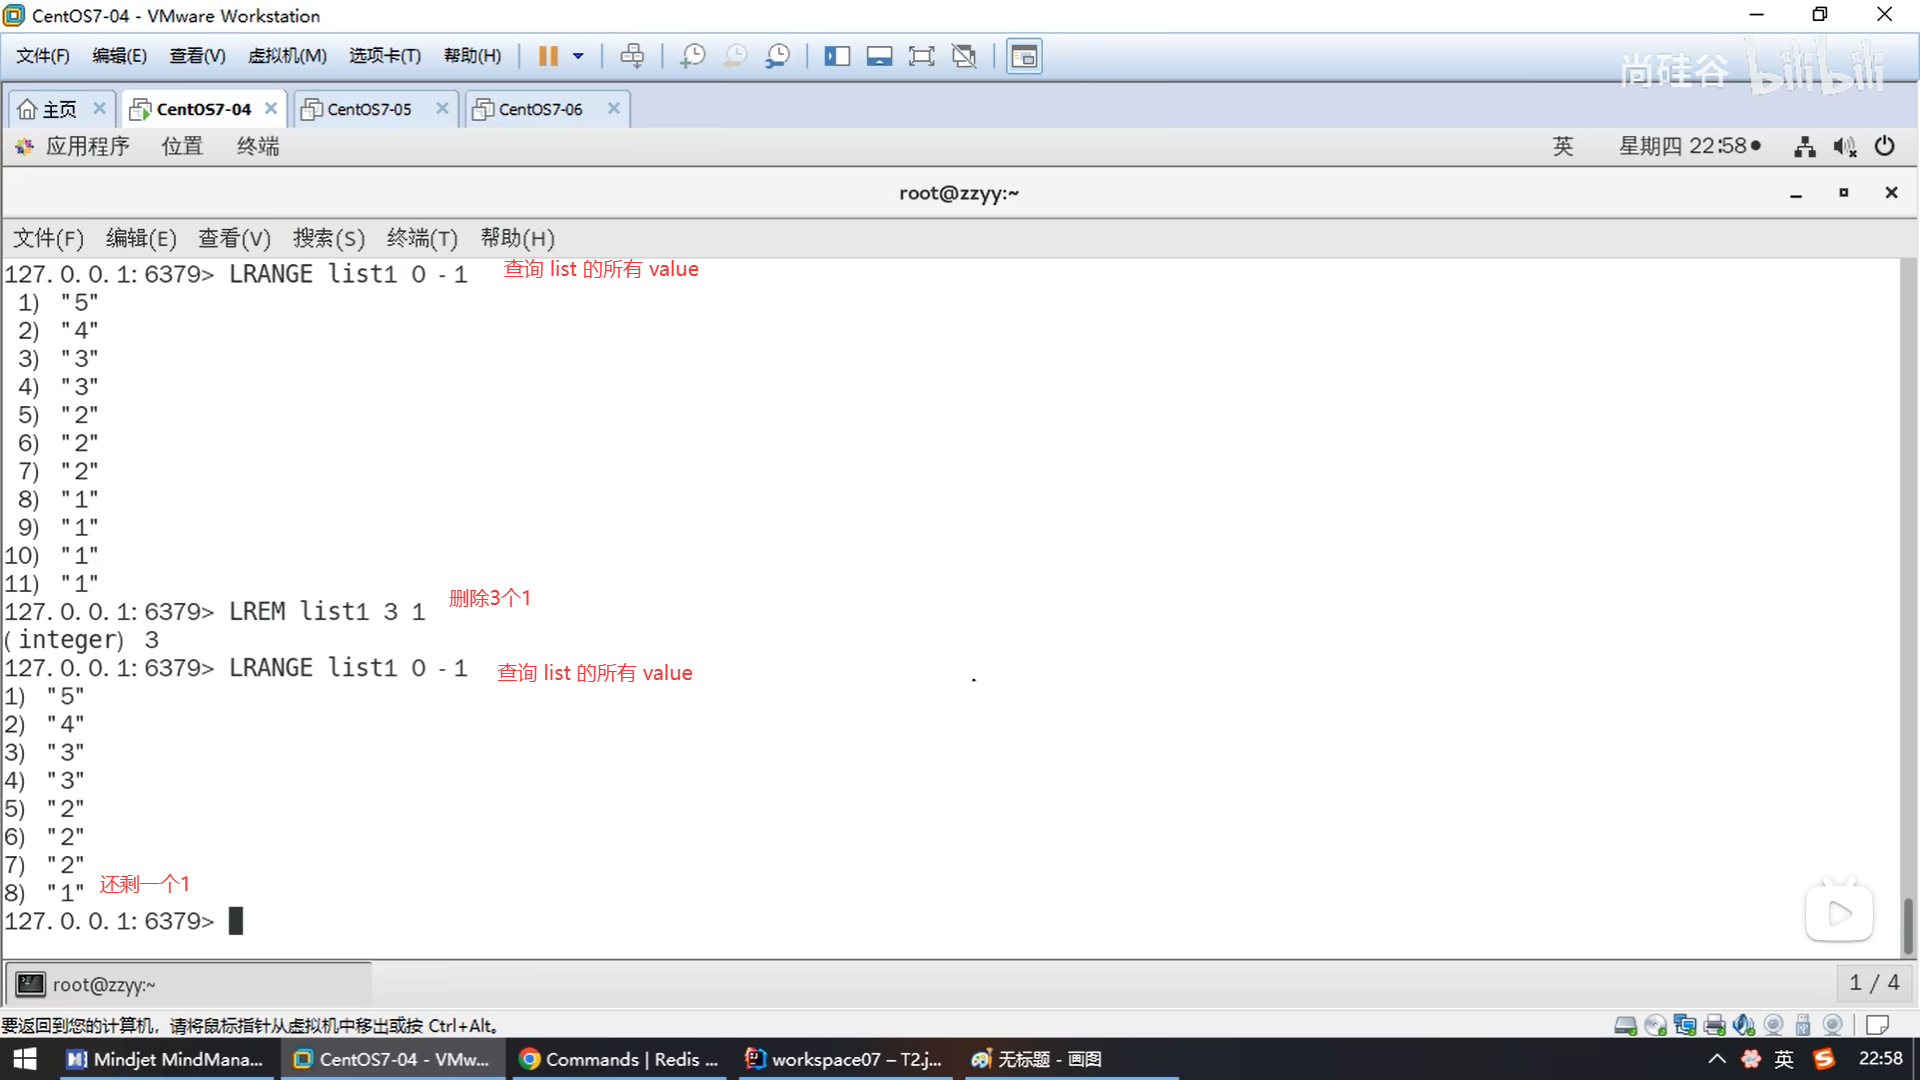Open the 虚拟机(M) menu
This screenshot has width=1920, height=1080.
click(287, 56)
